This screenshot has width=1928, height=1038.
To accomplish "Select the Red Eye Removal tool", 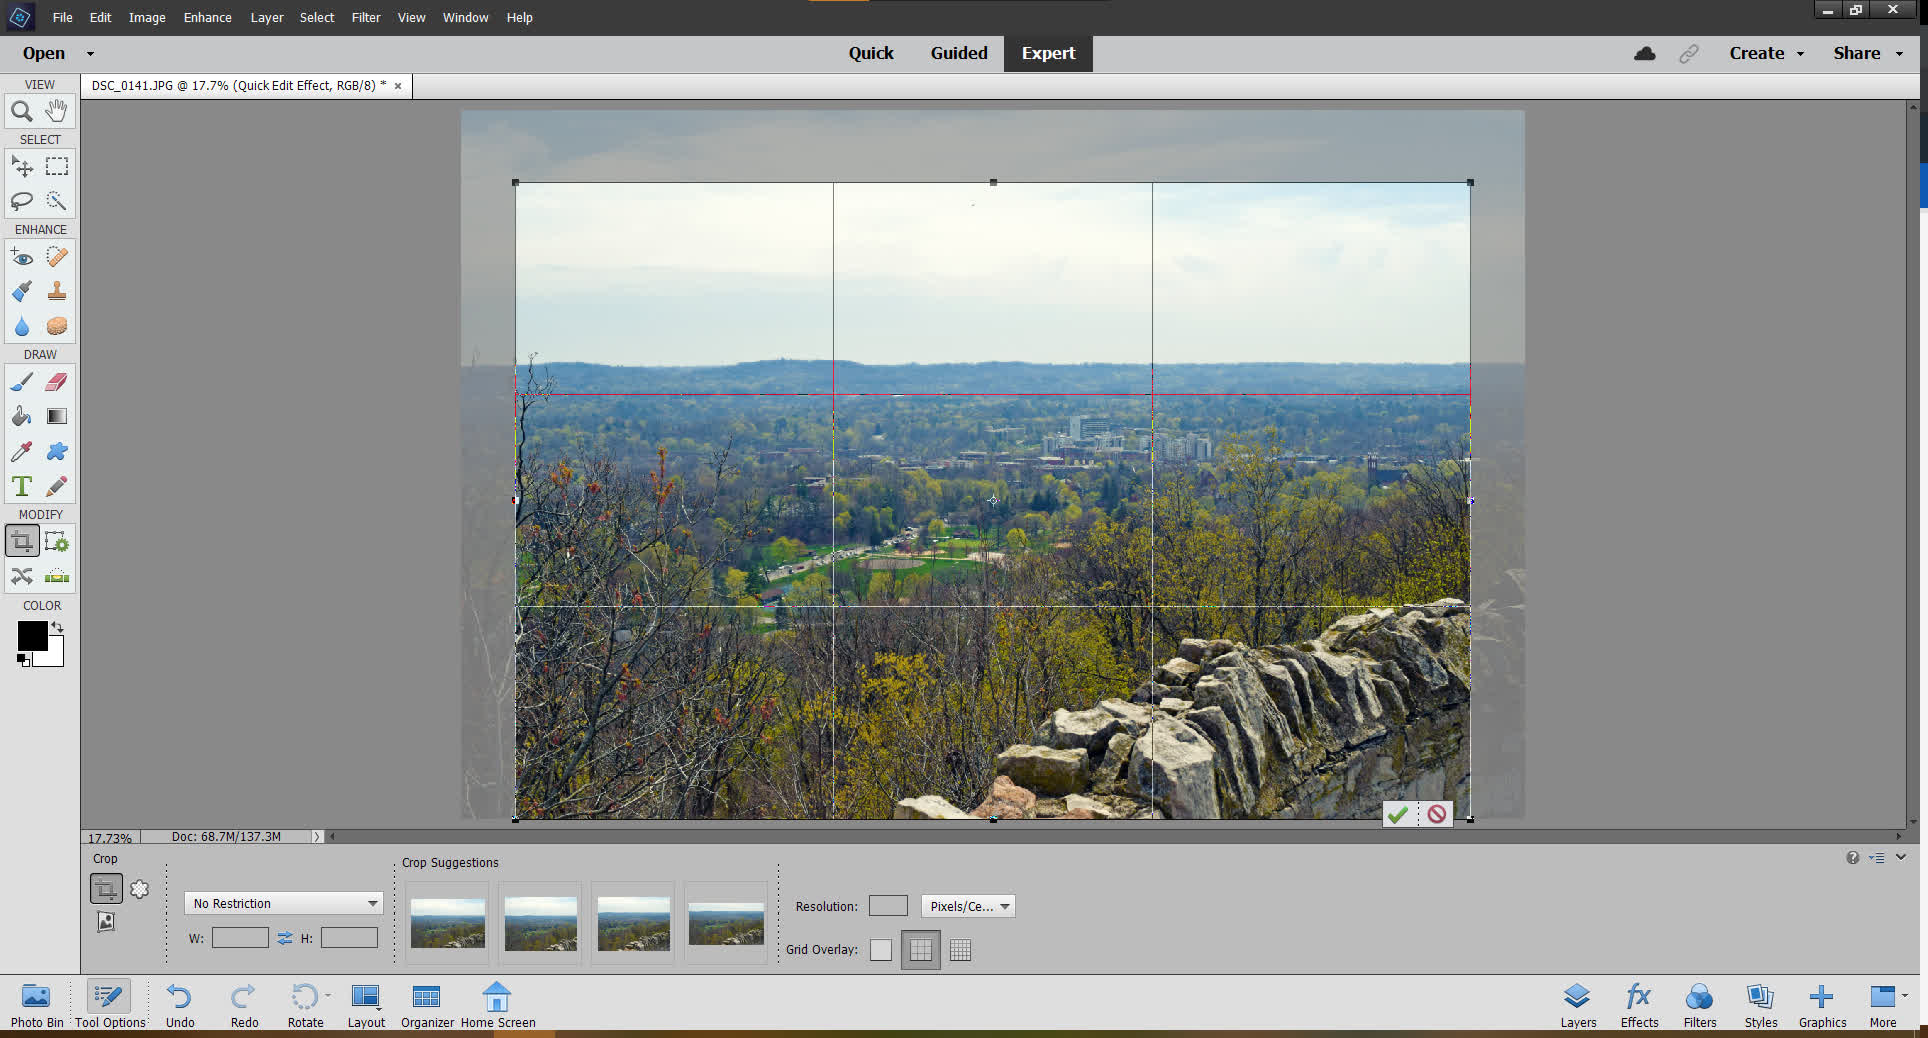I will tap(21, 257).
